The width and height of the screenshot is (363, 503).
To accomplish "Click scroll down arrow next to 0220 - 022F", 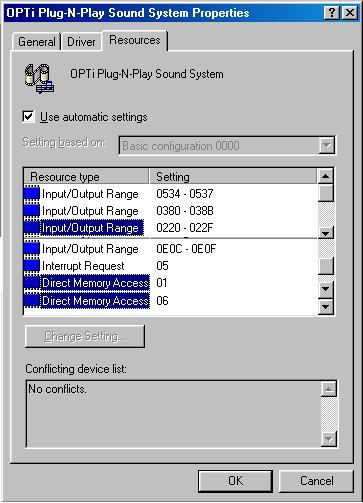I will [x=326, y=232].
